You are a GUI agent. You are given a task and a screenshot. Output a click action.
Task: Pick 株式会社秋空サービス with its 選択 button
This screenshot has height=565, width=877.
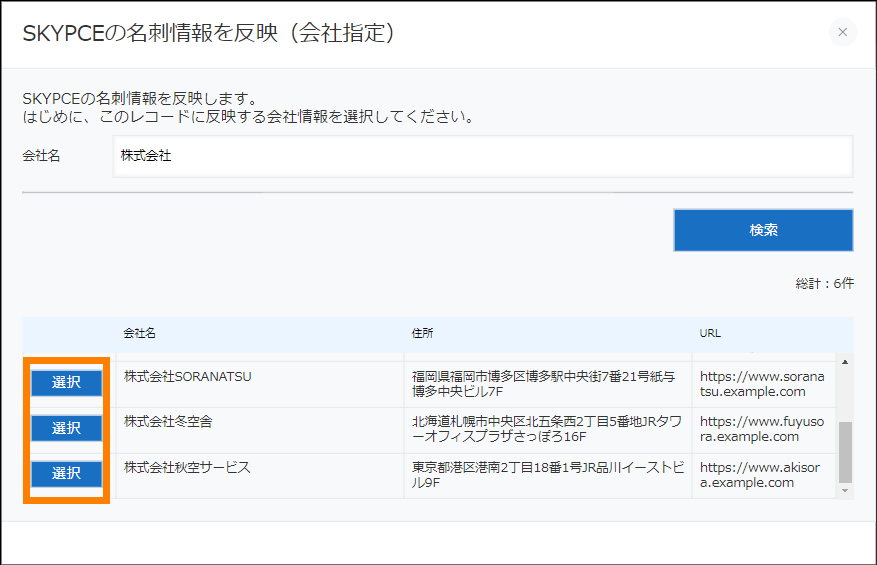(x=66, y=473)
